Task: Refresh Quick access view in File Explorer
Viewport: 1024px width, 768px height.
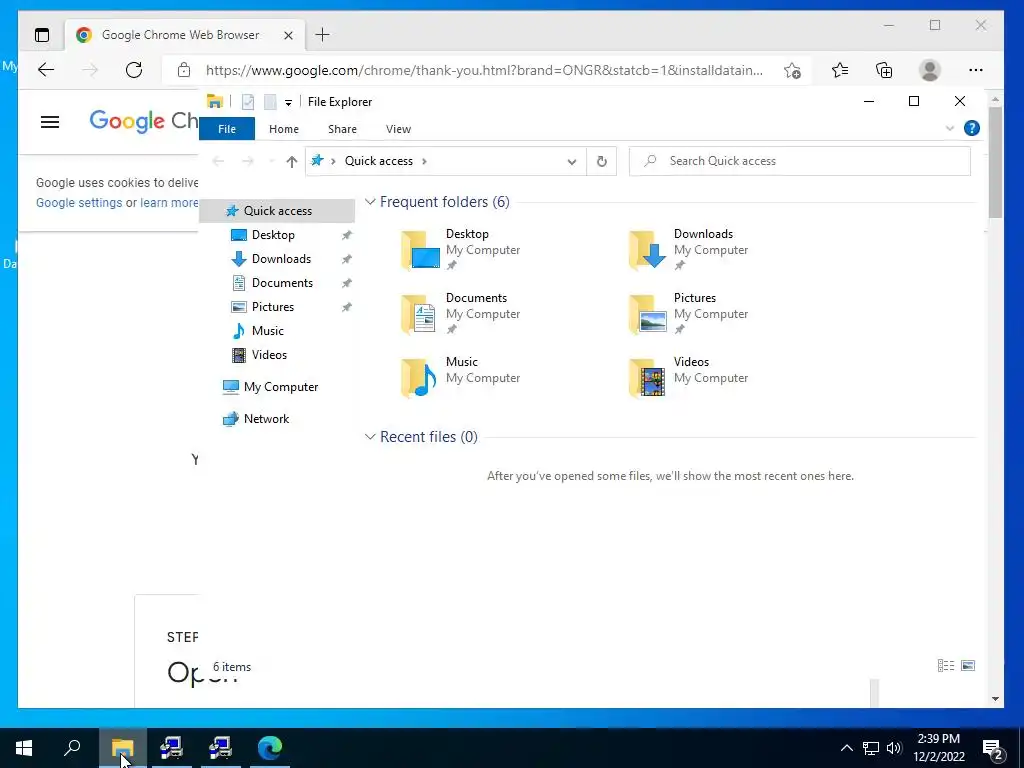Action: point(601,161)
